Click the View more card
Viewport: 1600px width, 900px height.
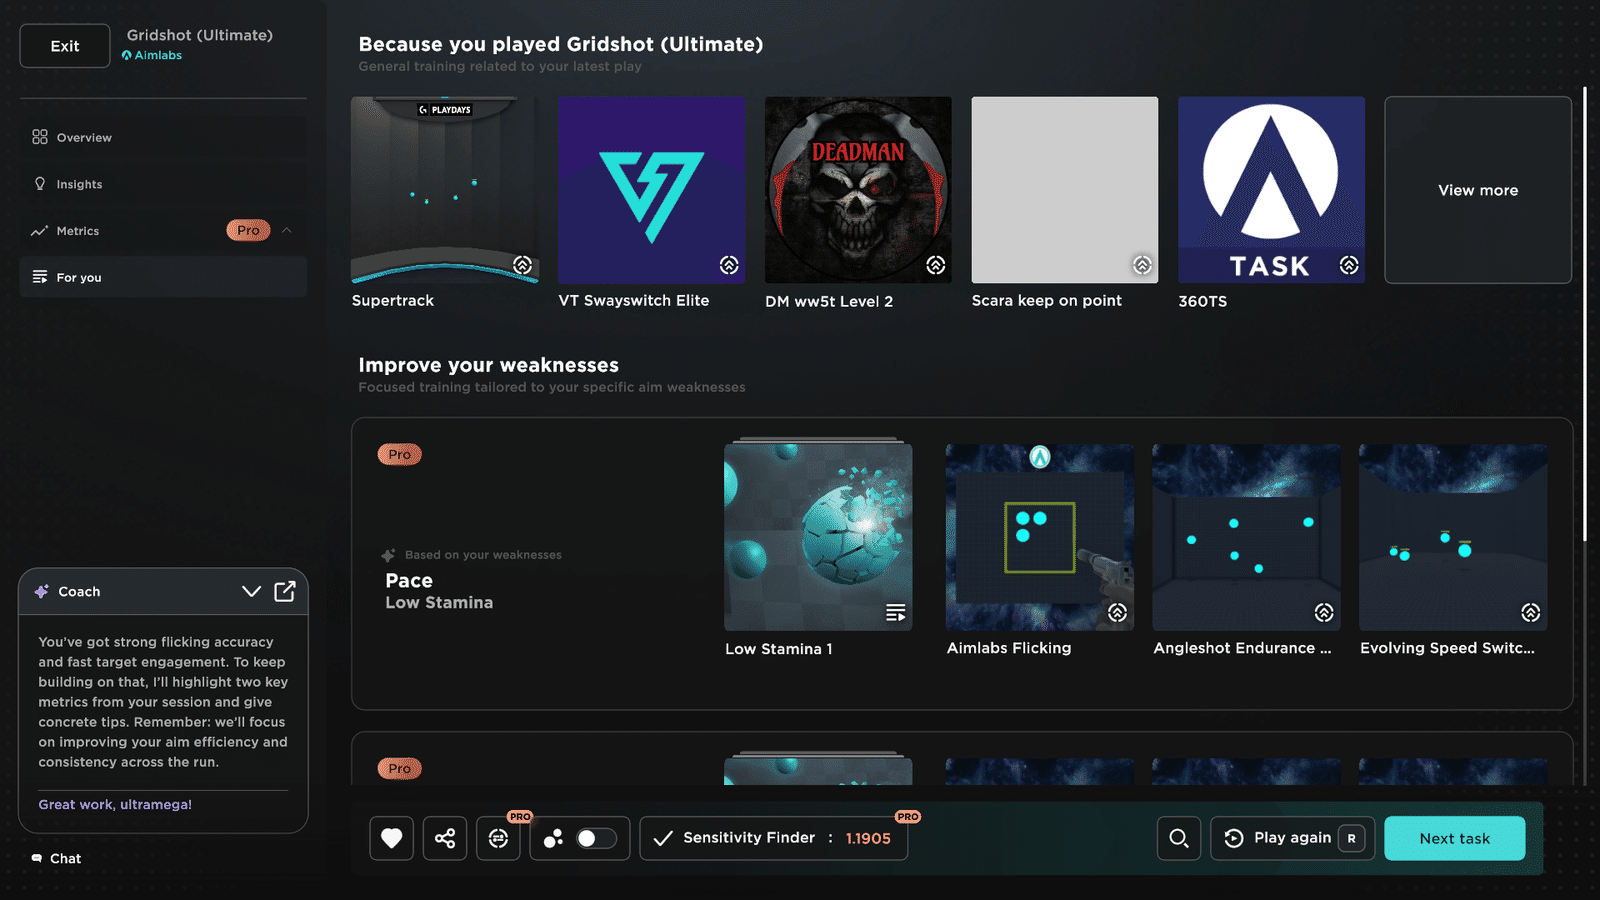pos(1478,190)
